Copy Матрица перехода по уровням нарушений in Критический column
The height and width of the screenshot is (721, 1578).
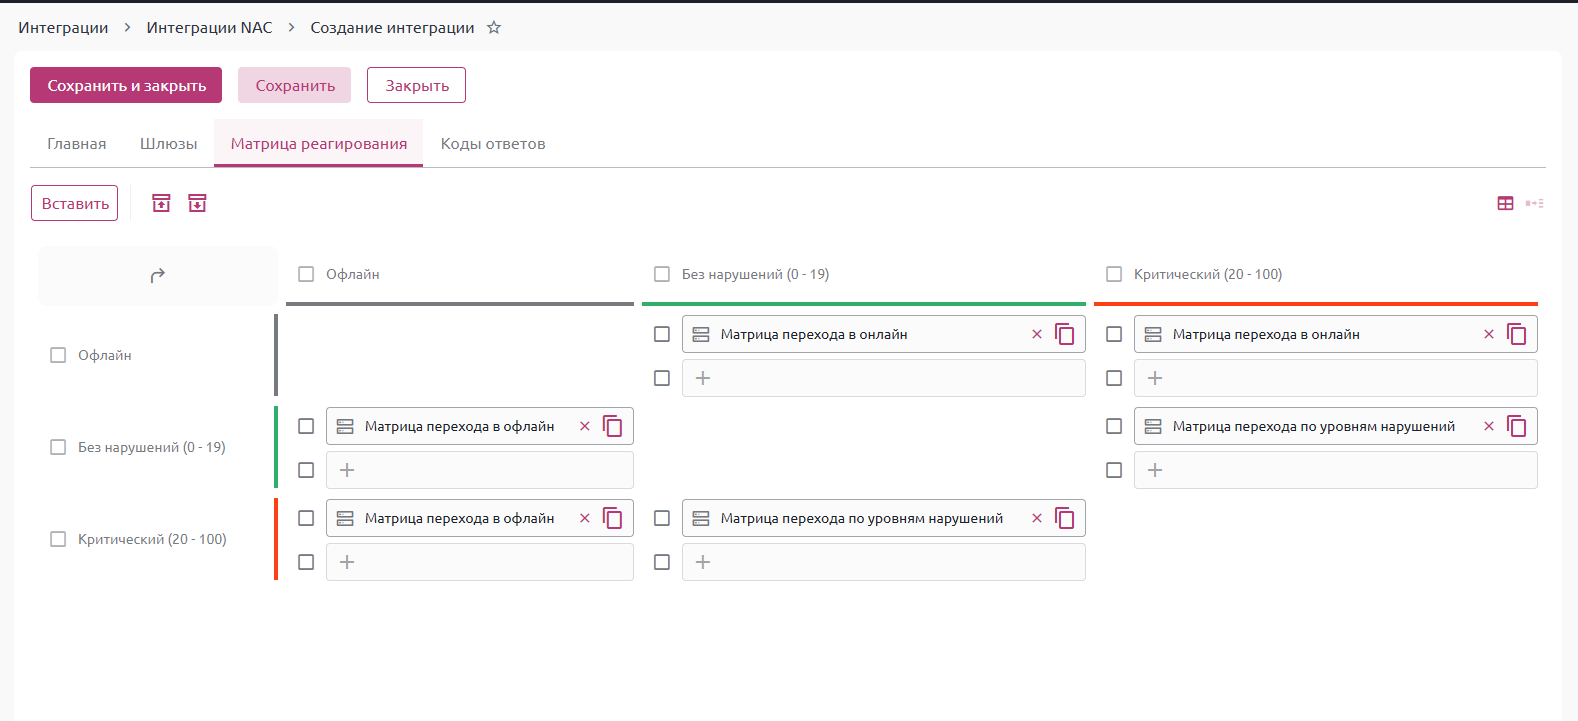point(1517,426)
